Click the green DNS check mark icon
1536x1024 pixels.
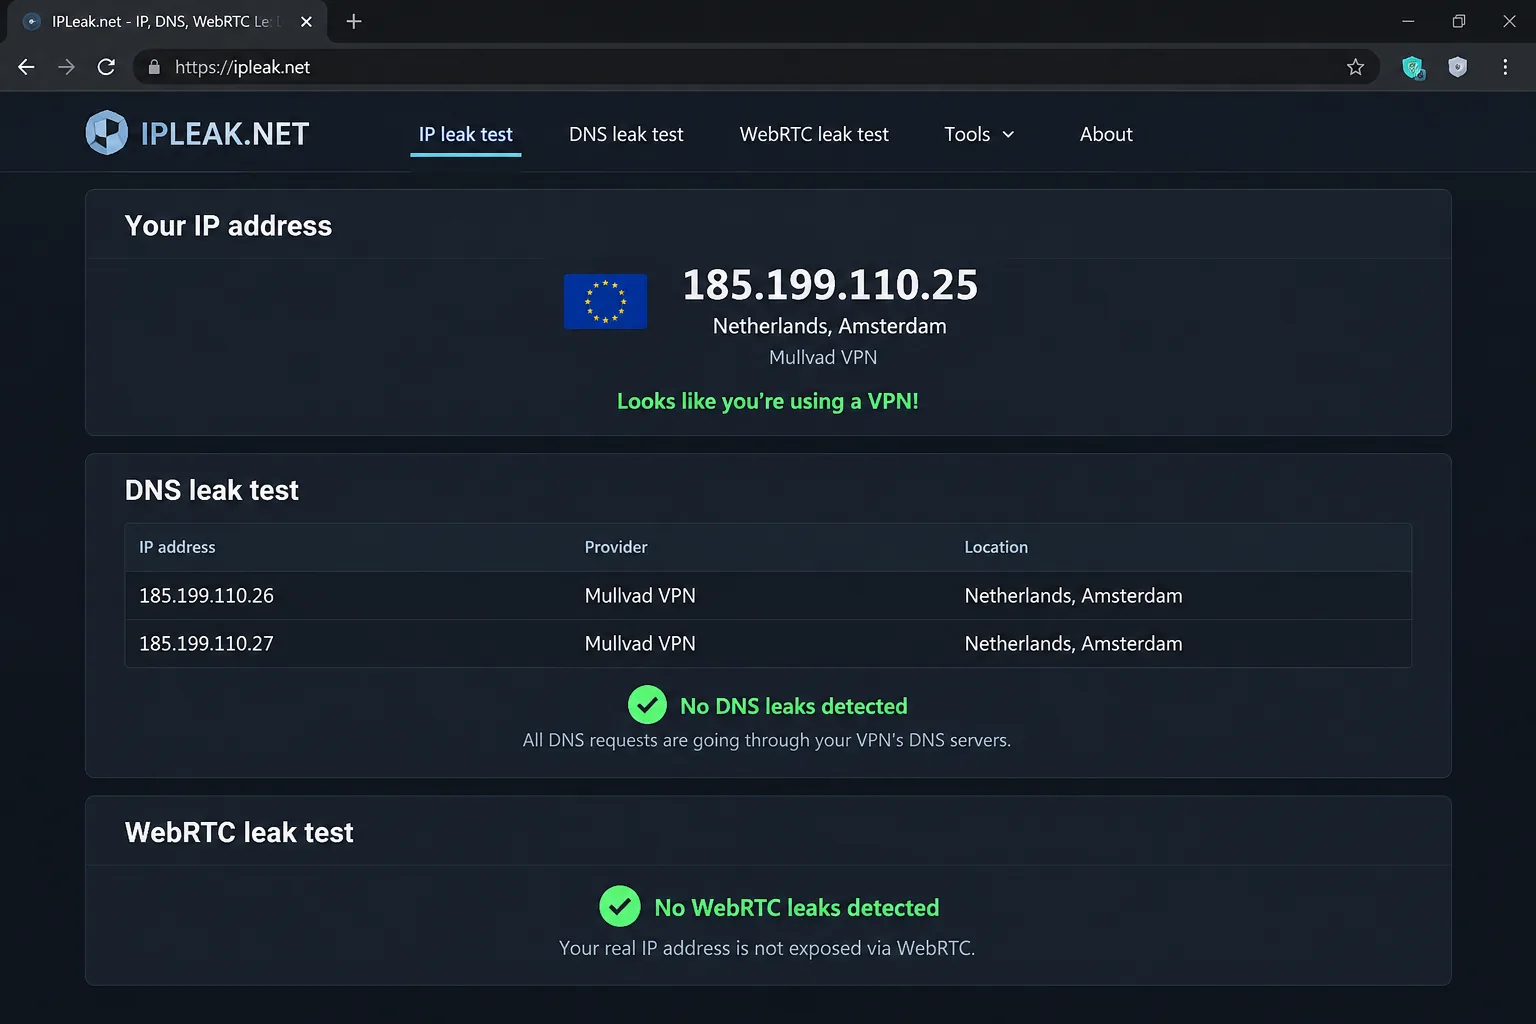tap(647, 705)
